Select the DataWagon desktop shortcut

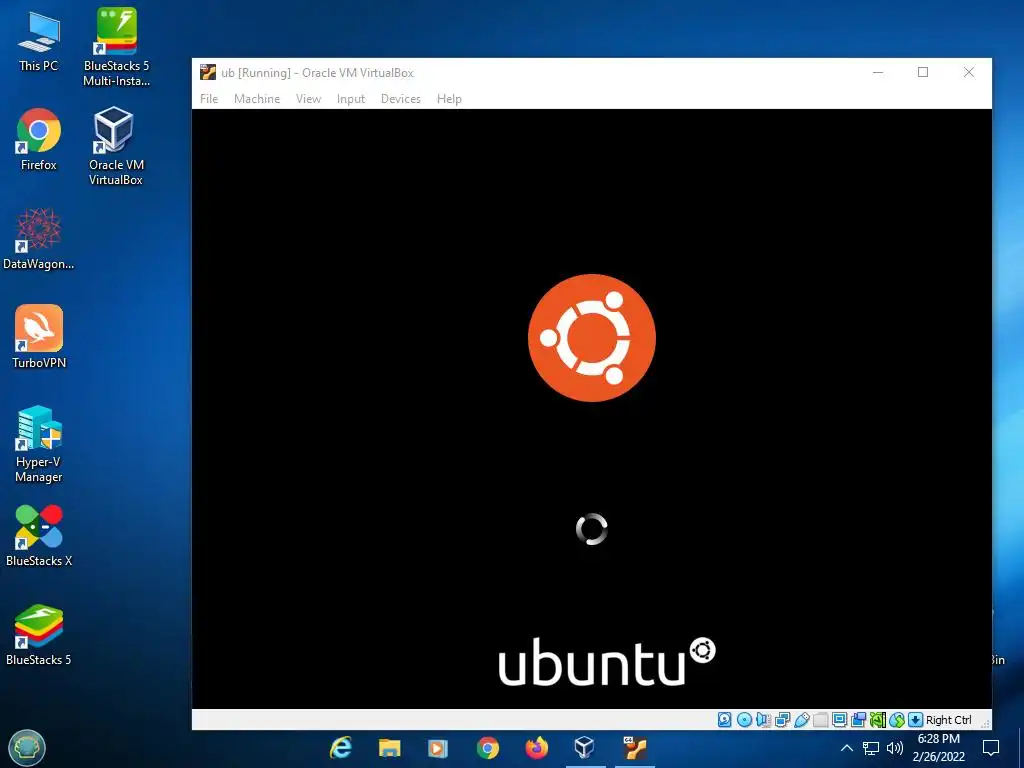click(x=39, y=238)
